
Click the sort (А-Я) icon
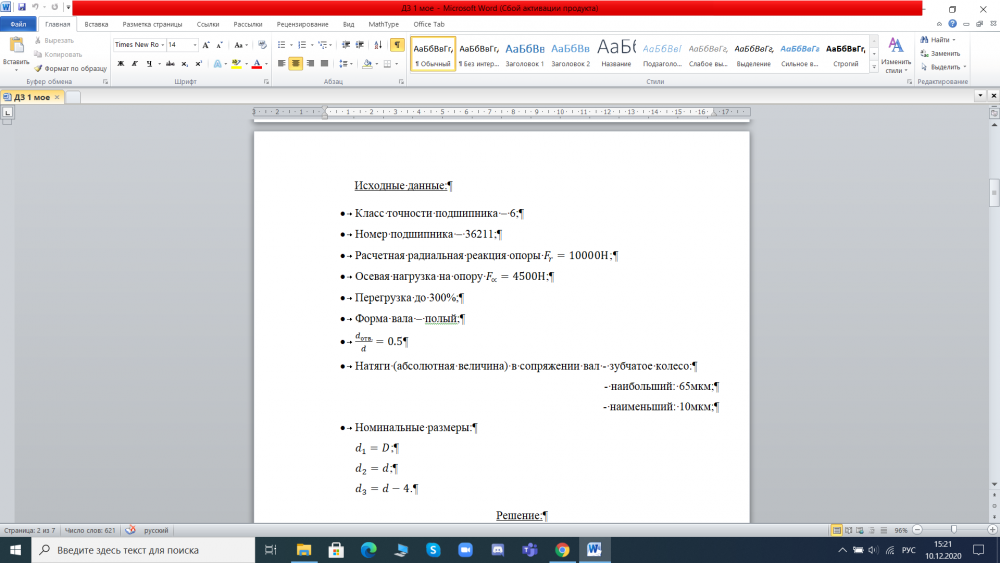(376, 45)
